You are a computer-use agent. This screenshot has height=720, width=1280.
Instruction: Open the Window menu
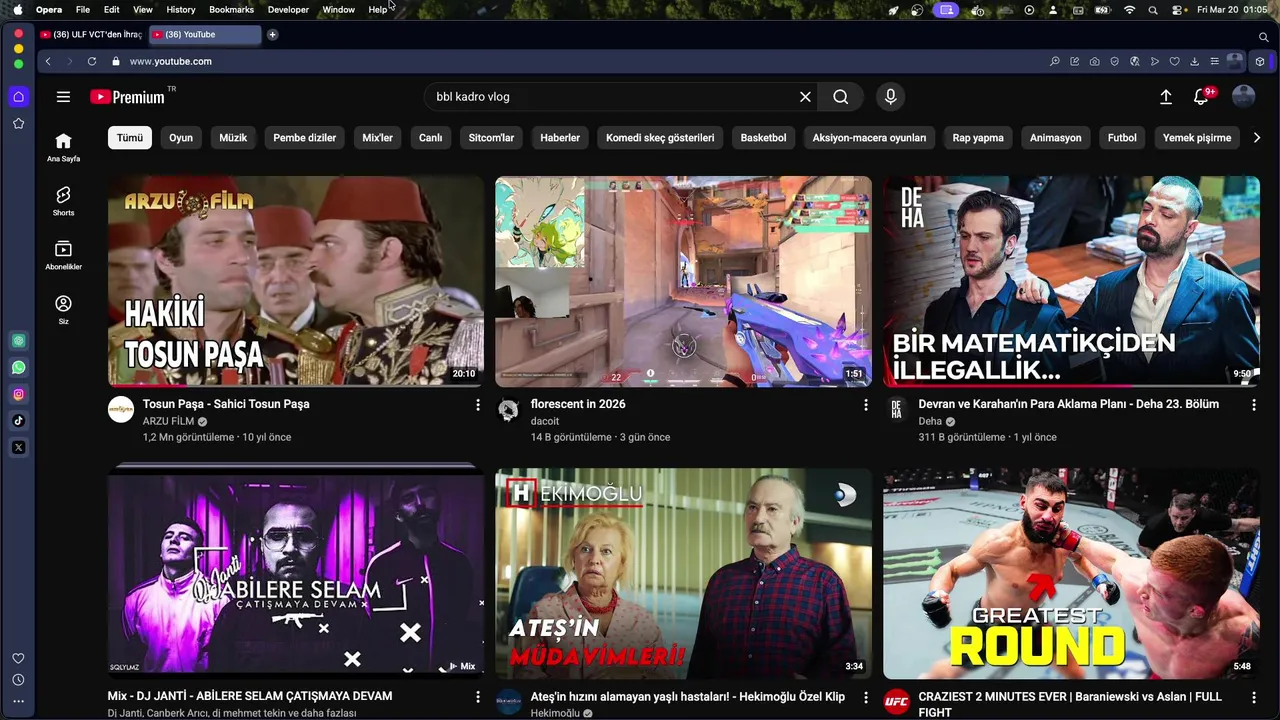coord(338,9)
